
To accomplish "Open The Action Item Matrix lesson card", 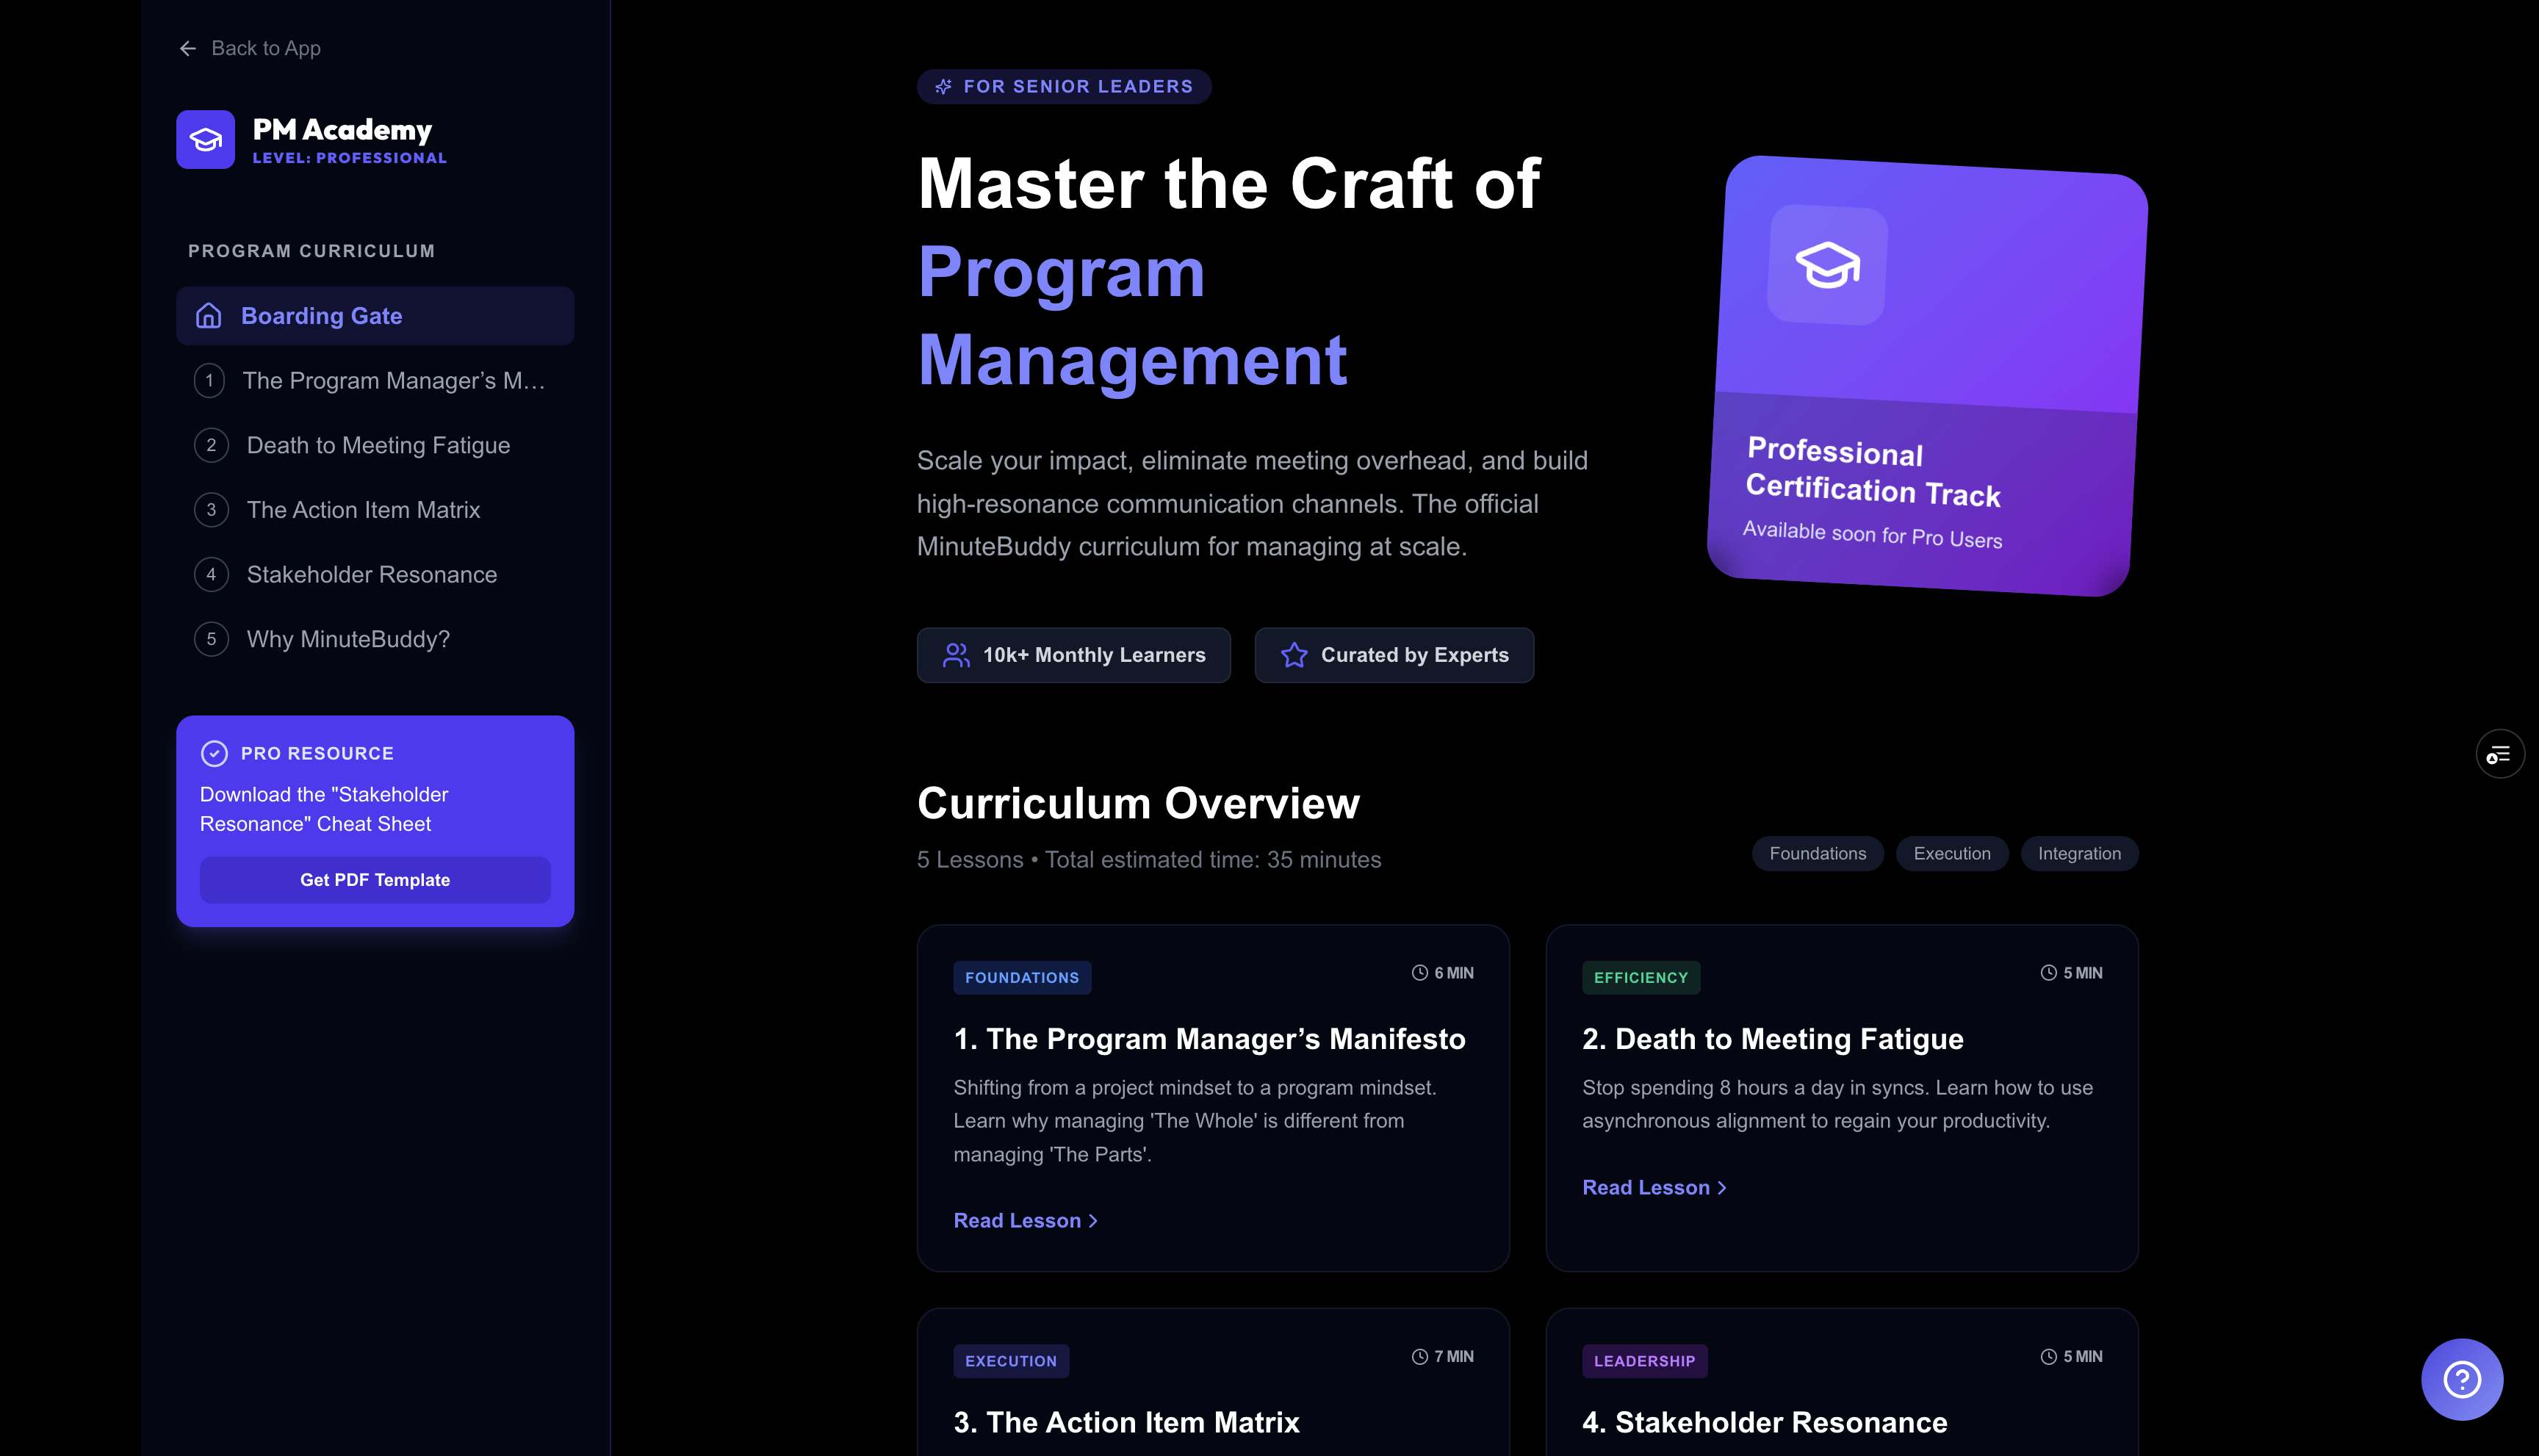I will pyautogui.click(x=1126, y=1421).
